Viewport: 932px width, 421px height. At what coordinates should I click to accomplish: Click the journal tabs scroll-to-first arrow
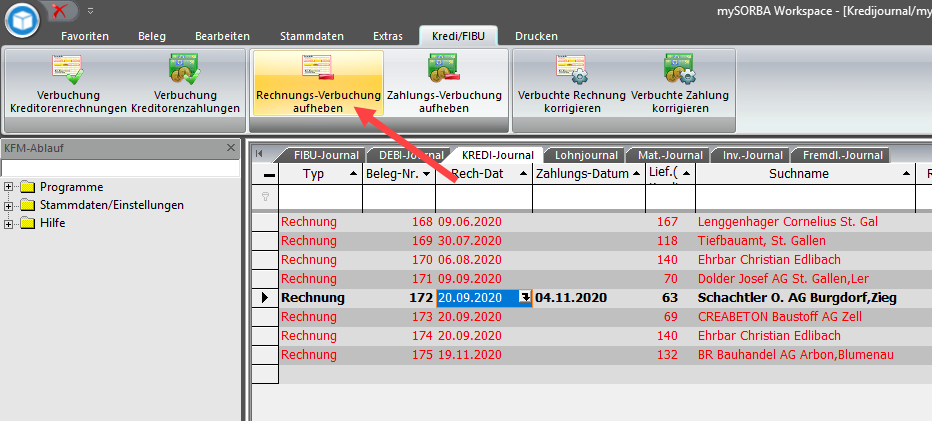pos(259,153)
